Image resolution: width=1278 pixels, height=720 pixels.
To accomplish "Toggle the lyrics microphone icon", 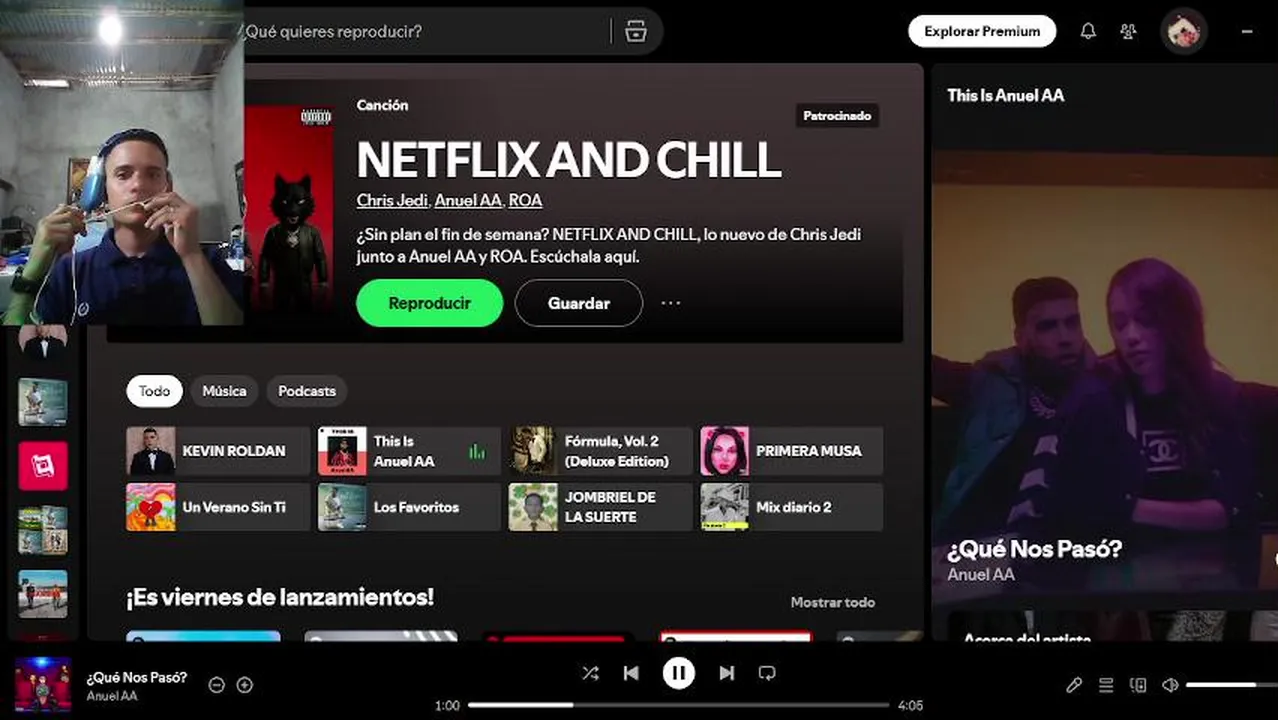I will point(1074,685).
